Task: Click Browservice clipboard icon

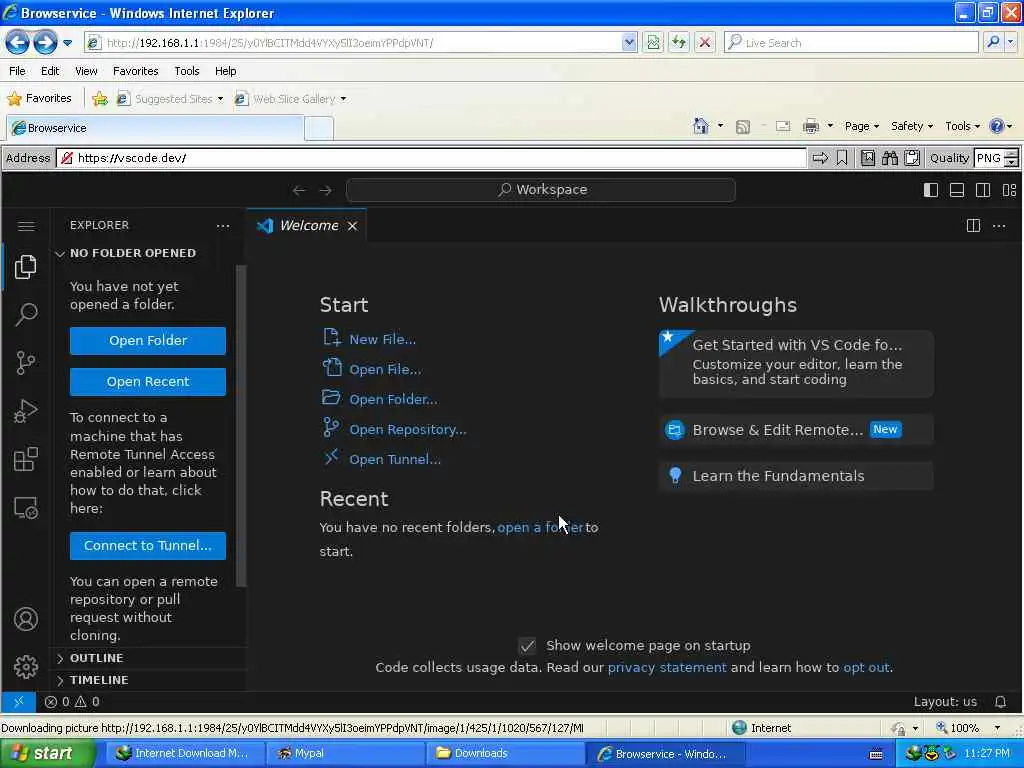Action: [912, 158]
